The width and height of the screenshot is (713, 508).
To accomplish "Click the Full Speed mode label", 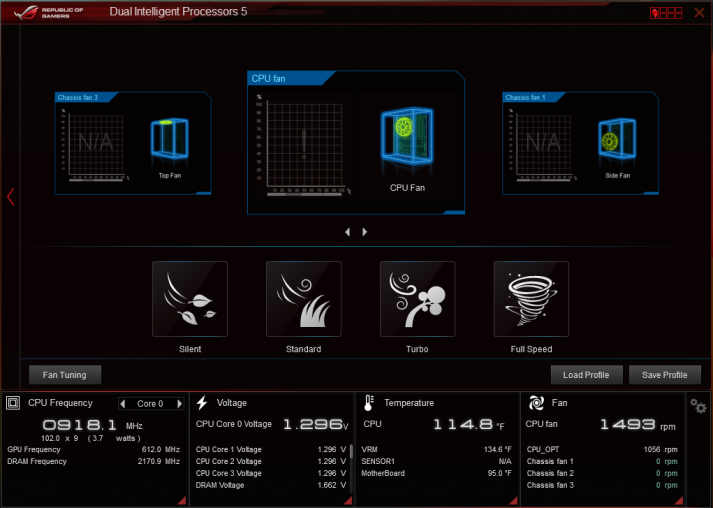I will coord(531,349).
